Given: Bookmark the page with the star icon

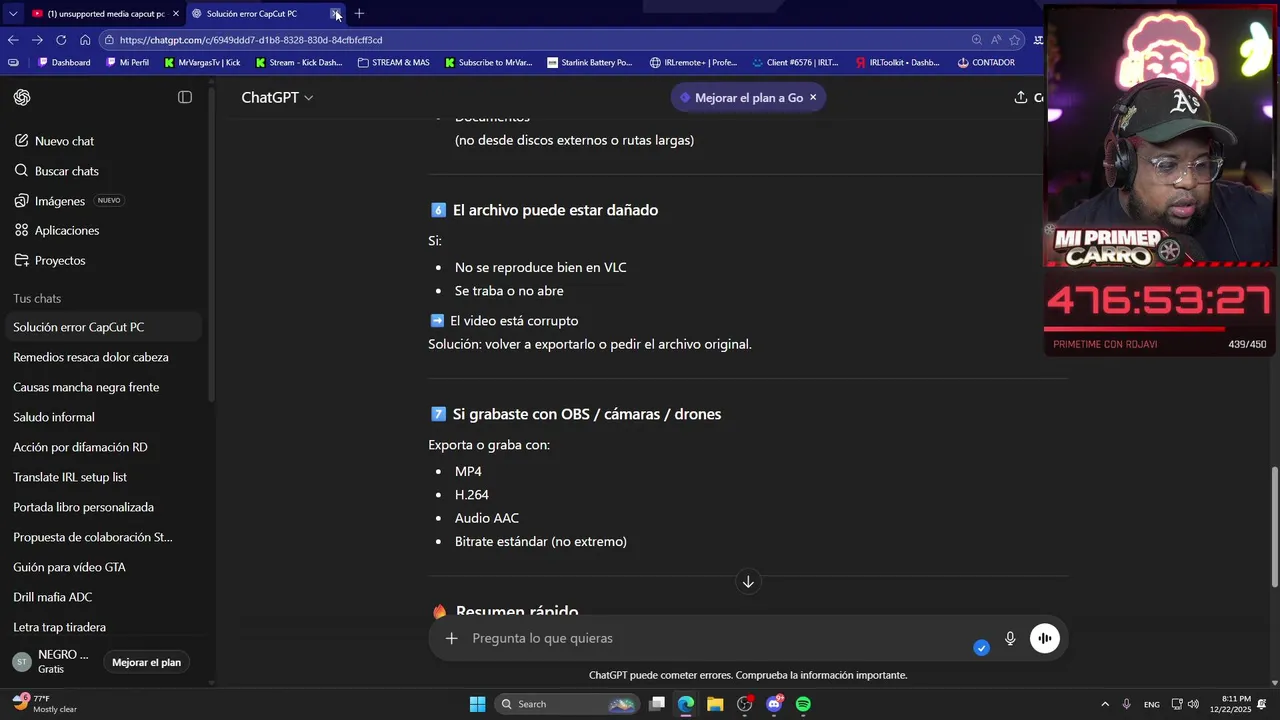Looking at the screenshot, I should (x=1015, y=40).
